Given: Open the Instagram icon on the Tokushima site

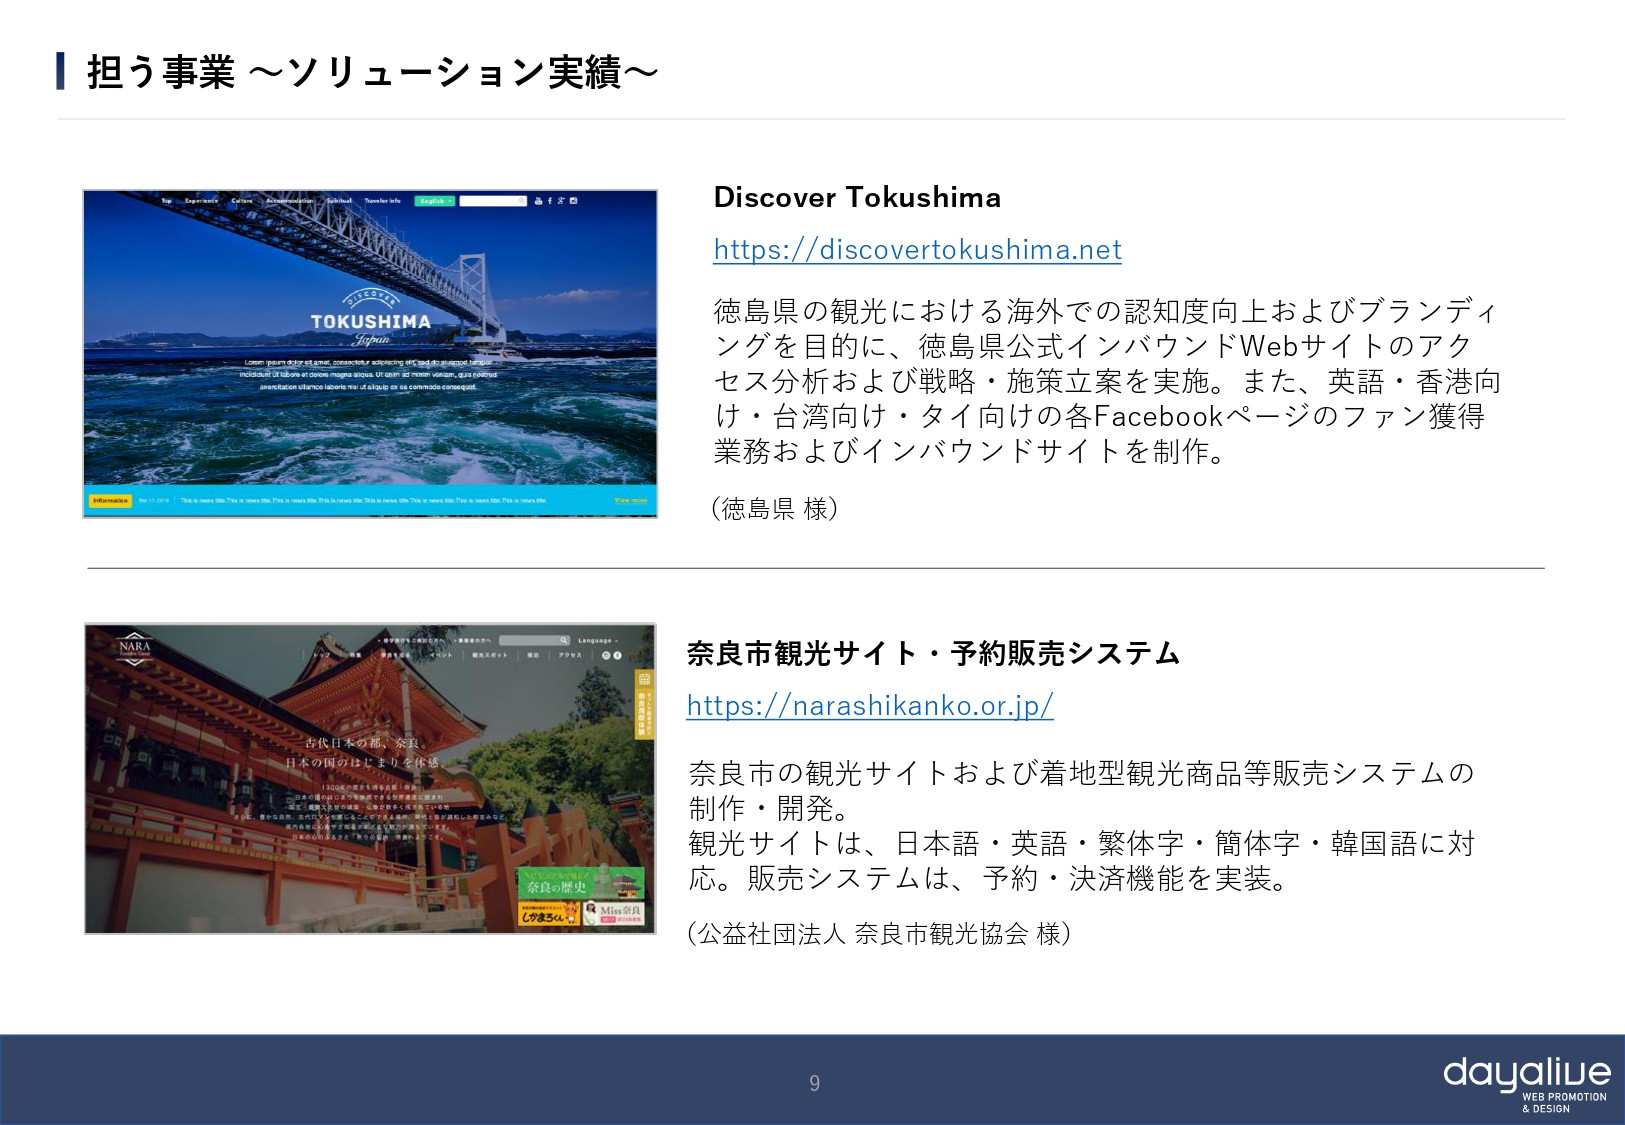Looking at the screenshot, I should [x=574, y=201].
